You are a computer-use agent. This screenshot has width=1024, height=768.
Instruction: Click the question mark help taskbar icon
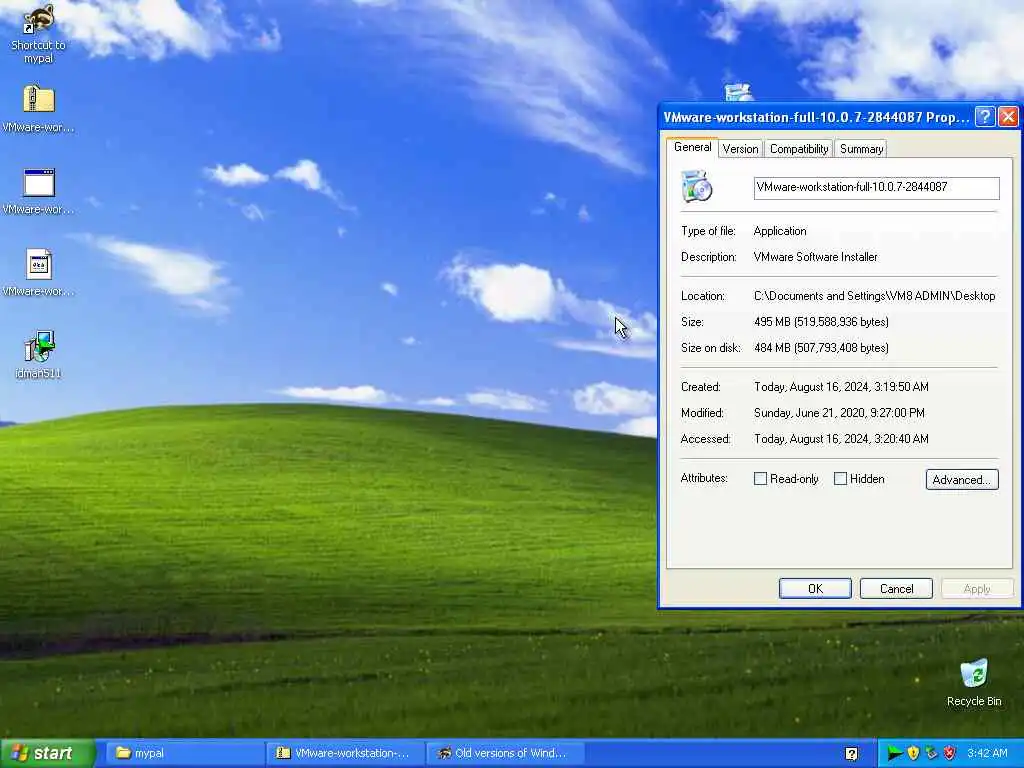click(852, 754)
